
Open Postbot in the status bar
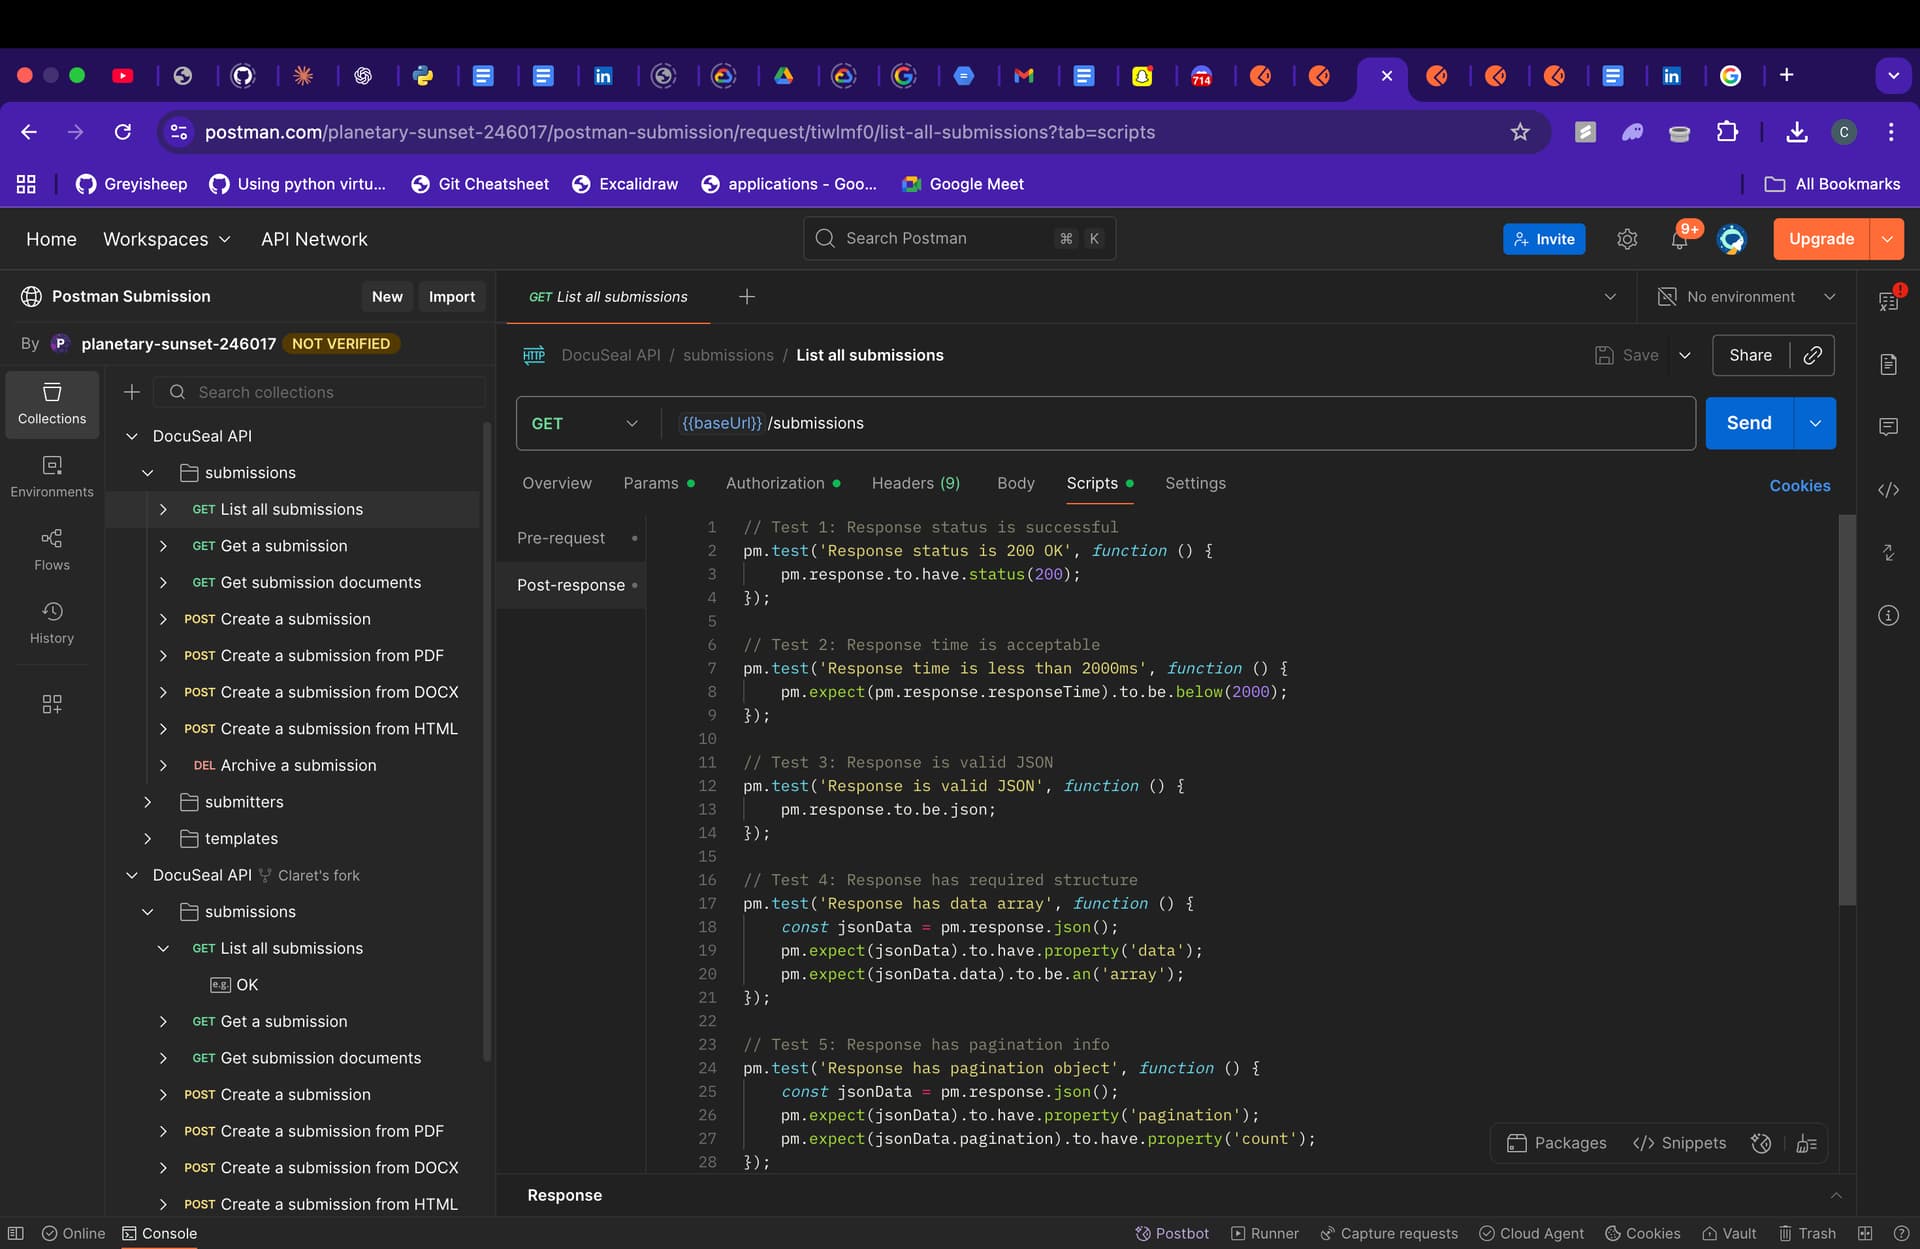(x=1172, y=1233)
